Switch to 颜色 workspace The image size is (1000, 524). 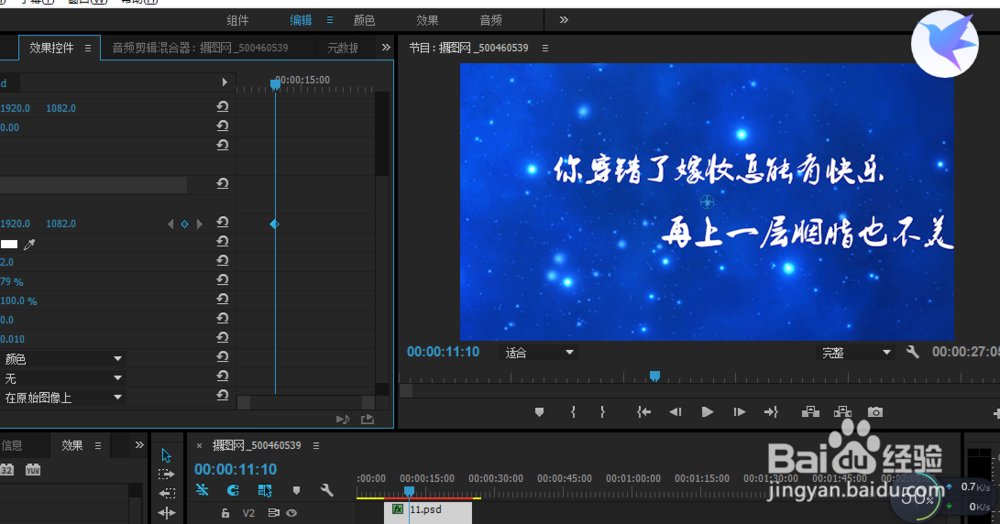click(364, 20)
